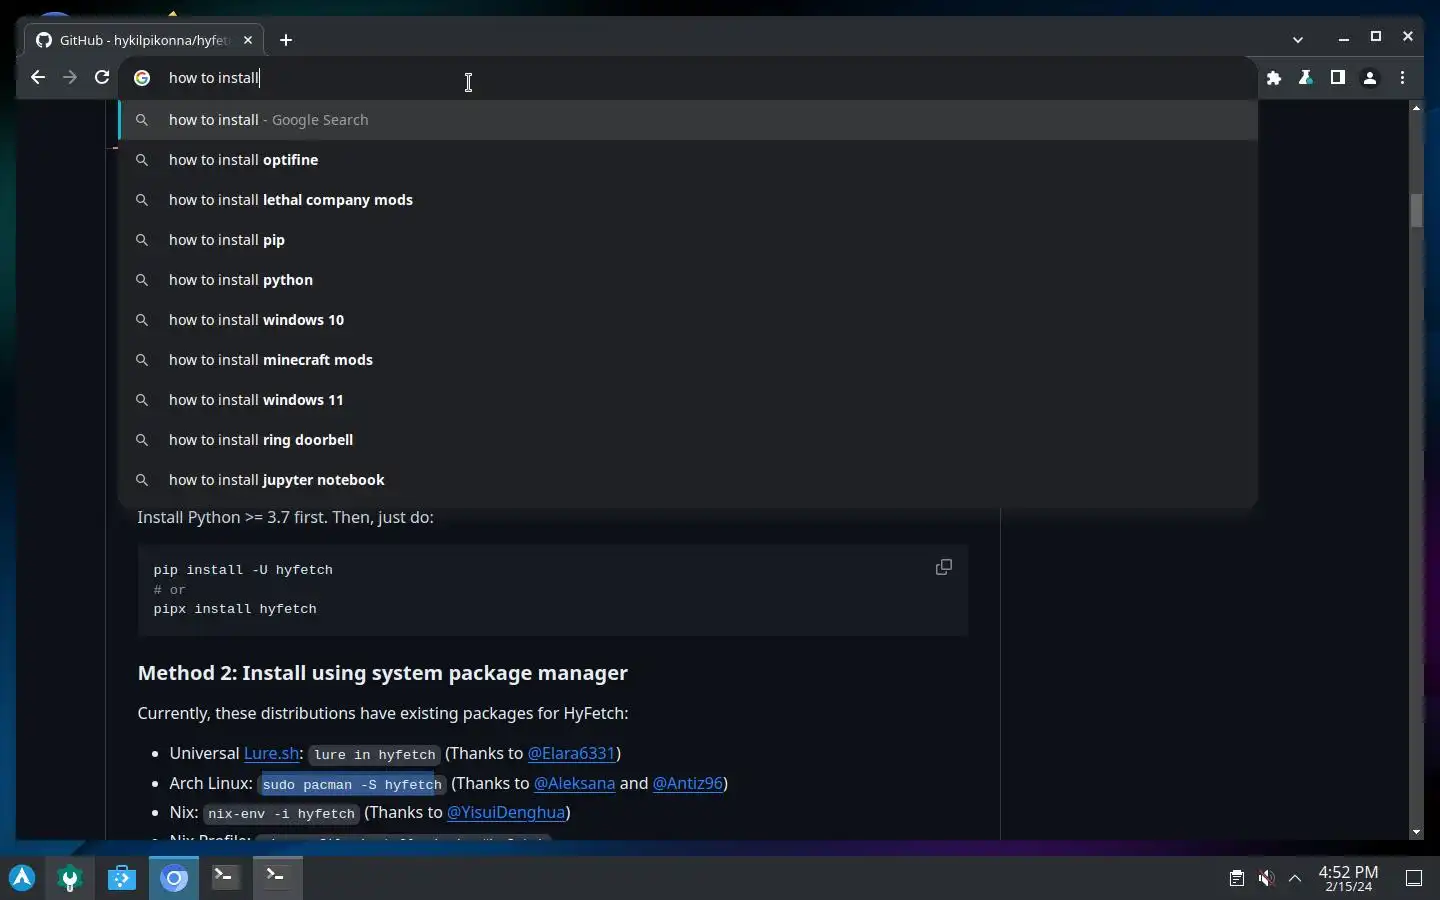
Task: Choose suggestion 'how to install windows 10'
Action: coord(688,320)
